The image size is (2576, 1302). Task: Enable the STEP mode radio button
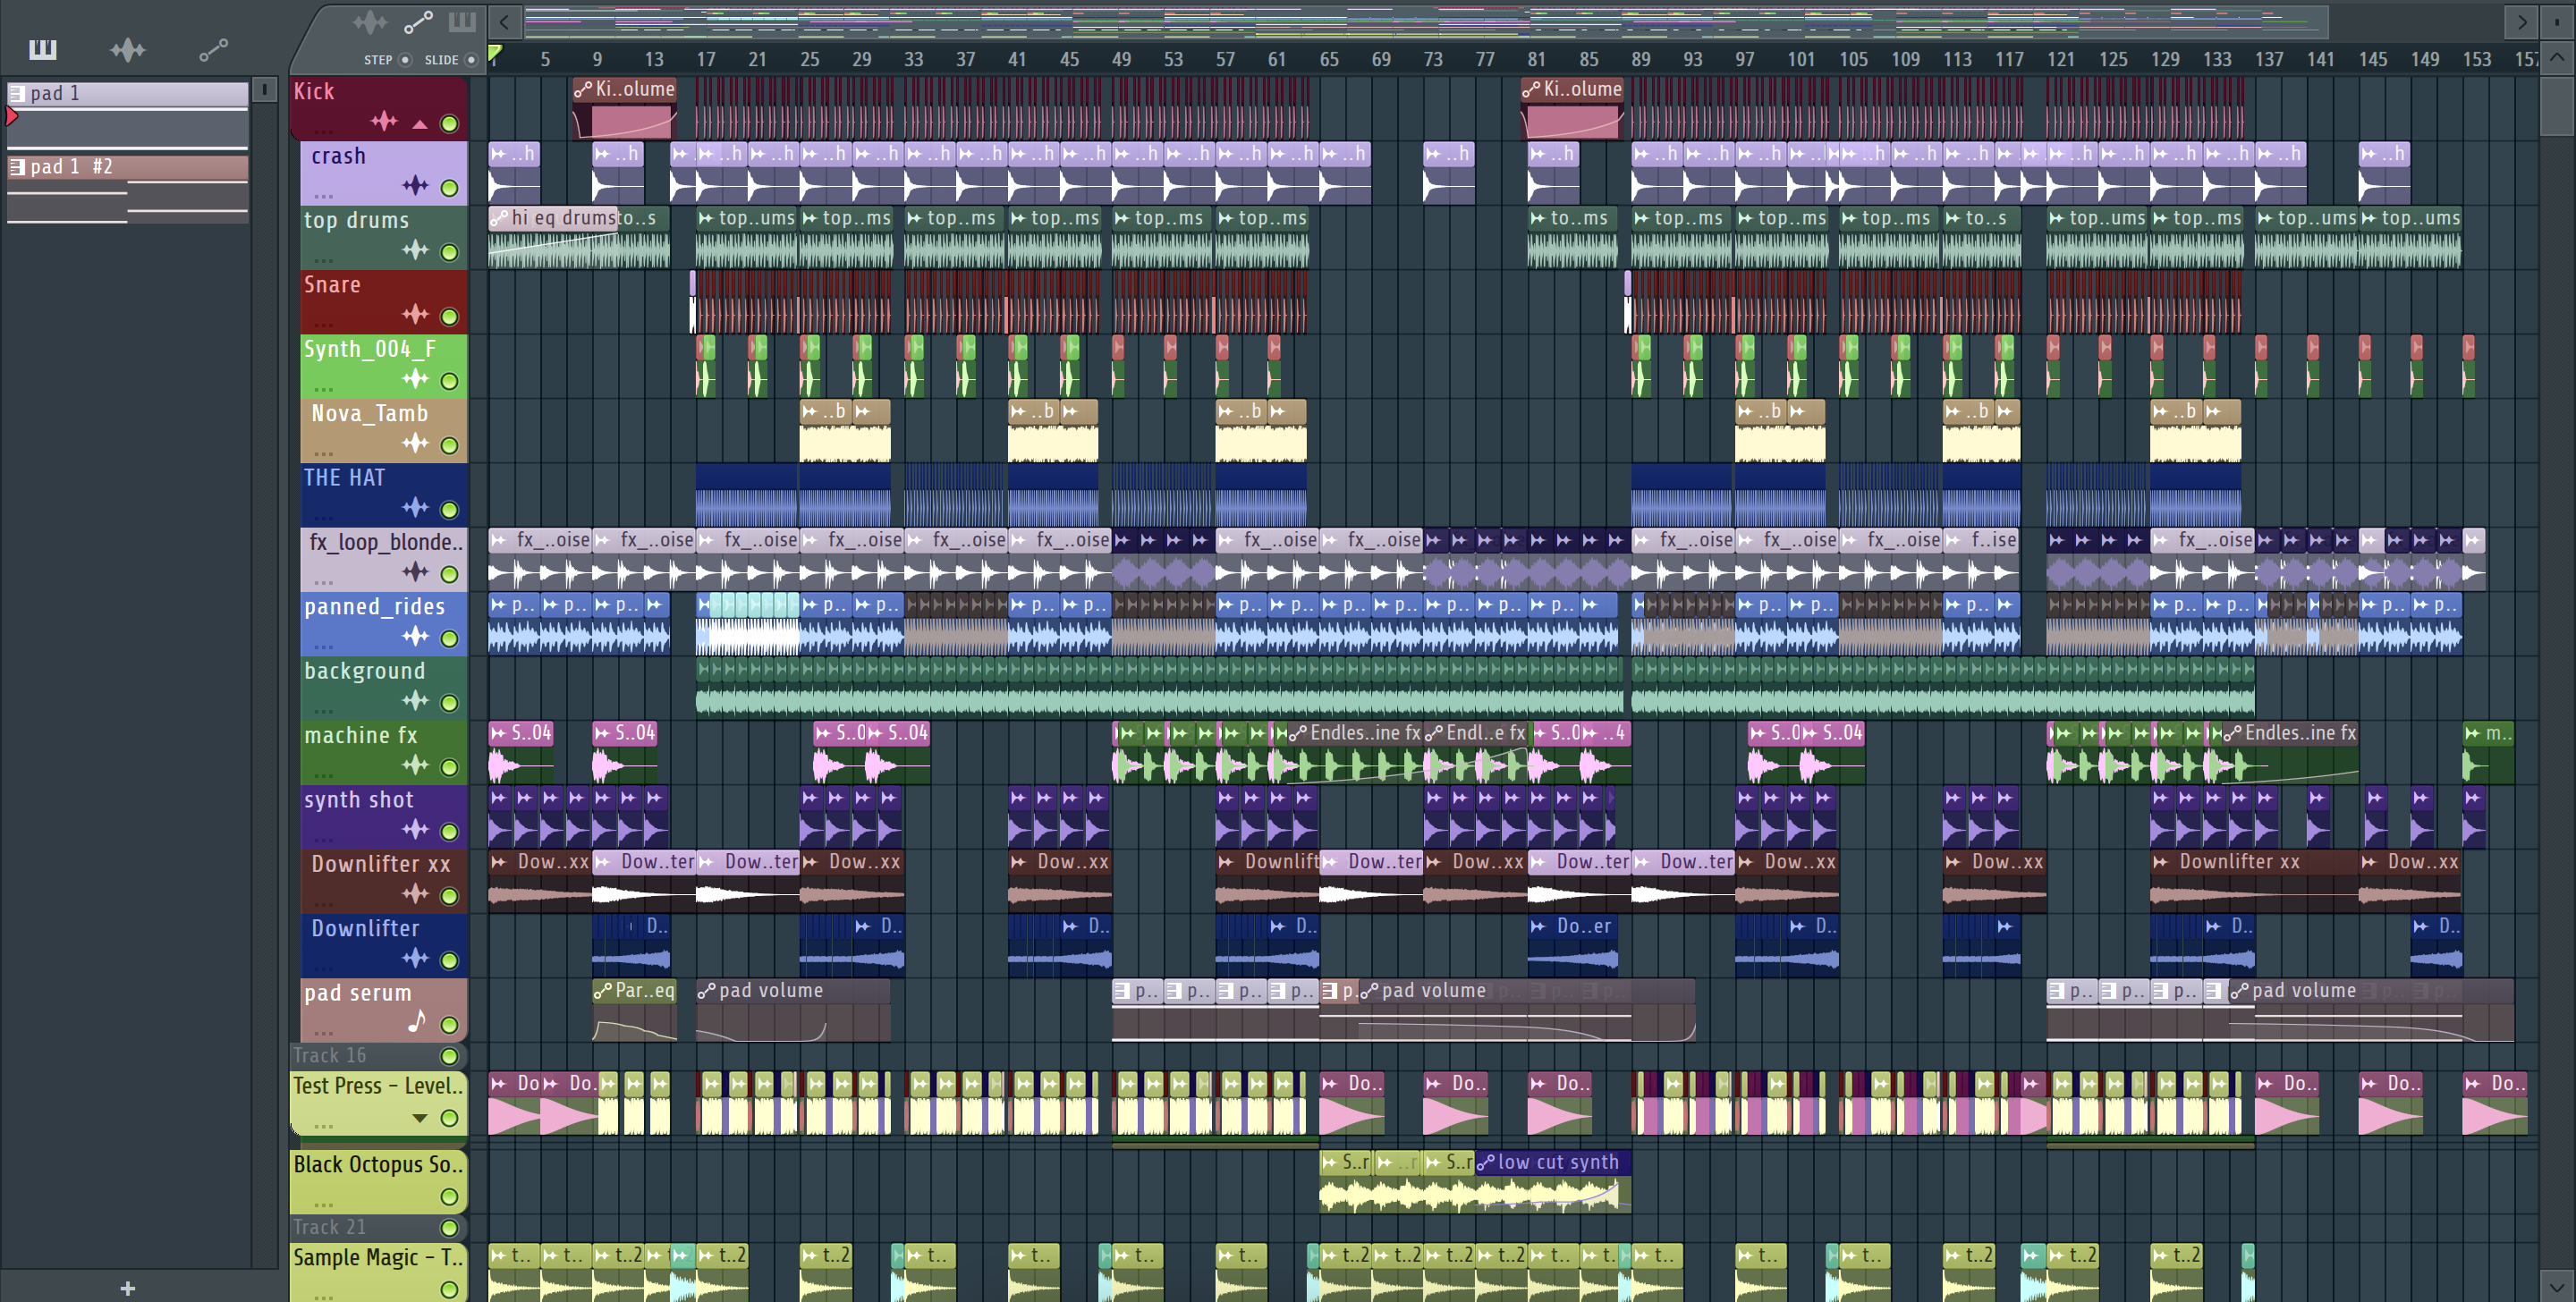pyautogui.click(x=405, y=60)
